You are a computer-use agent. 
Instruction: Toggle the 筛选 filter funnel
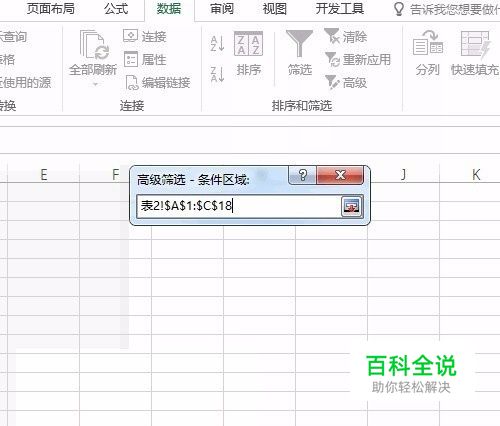pyautogui.click(x=300, y=53)
